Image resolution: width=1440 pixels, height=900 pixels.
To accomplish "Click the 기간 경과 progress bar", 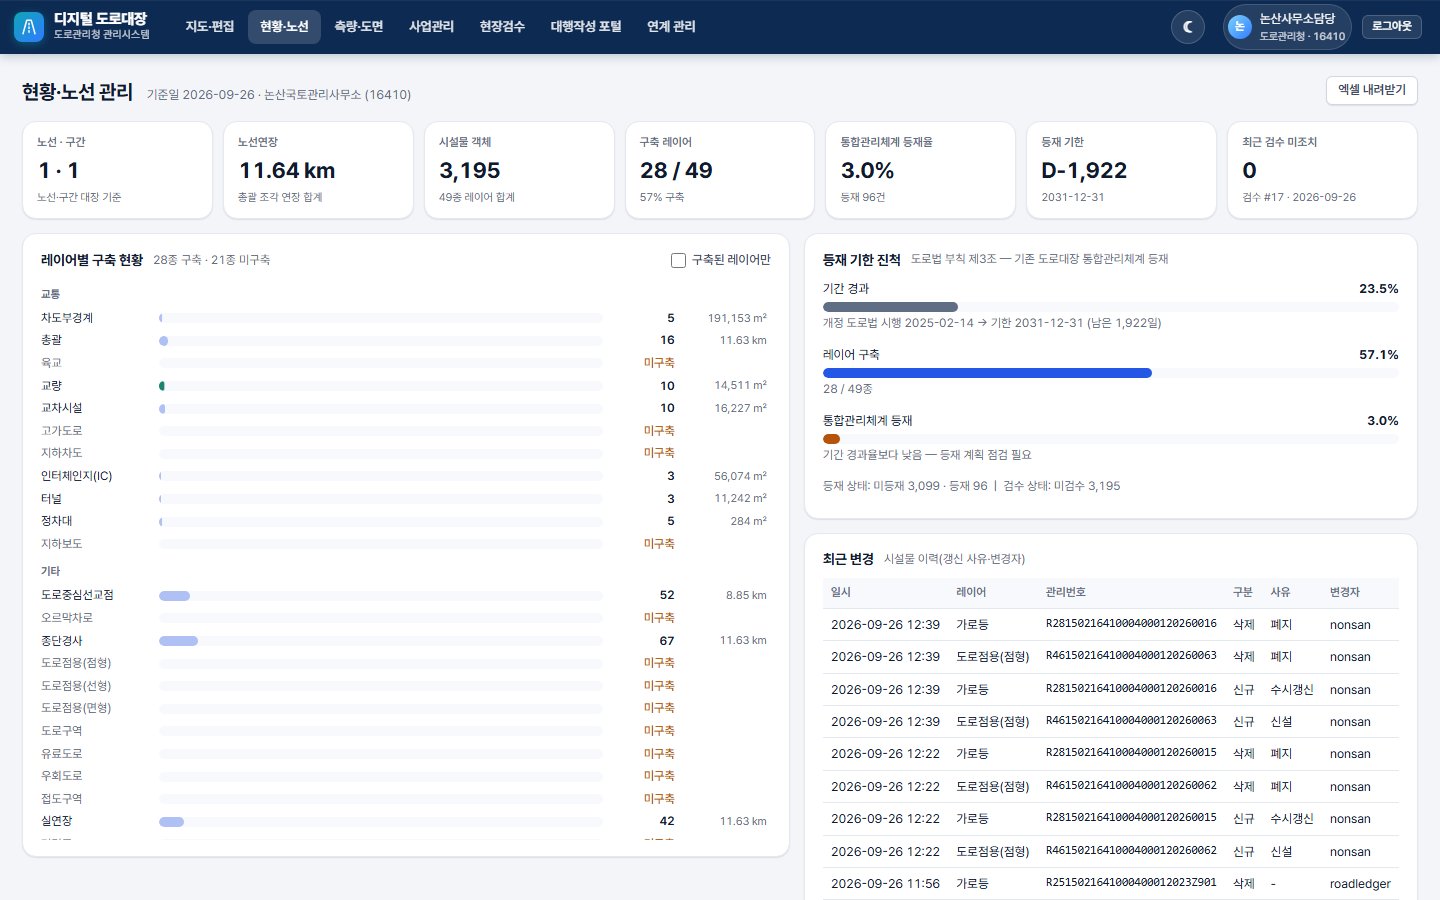I will [x=1111, y=307].
